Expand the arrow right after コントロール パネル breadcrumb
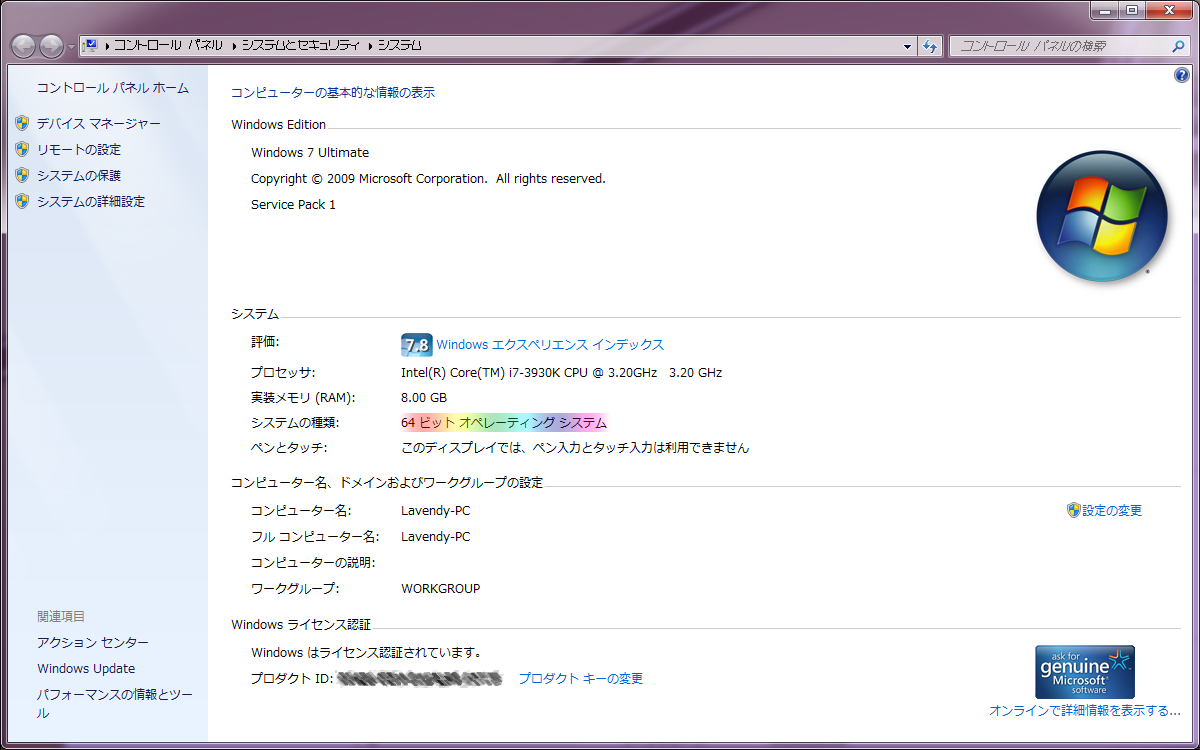The image size is (1200, 750). click(x=234, y=46)
